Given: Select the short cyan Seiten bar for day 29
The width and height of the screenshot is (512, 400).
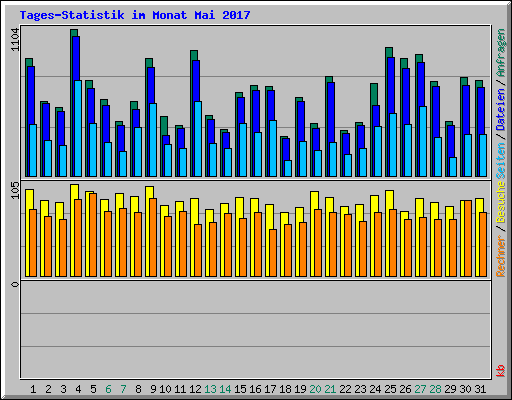Looking at the screenshot, I should coord(453,167).
